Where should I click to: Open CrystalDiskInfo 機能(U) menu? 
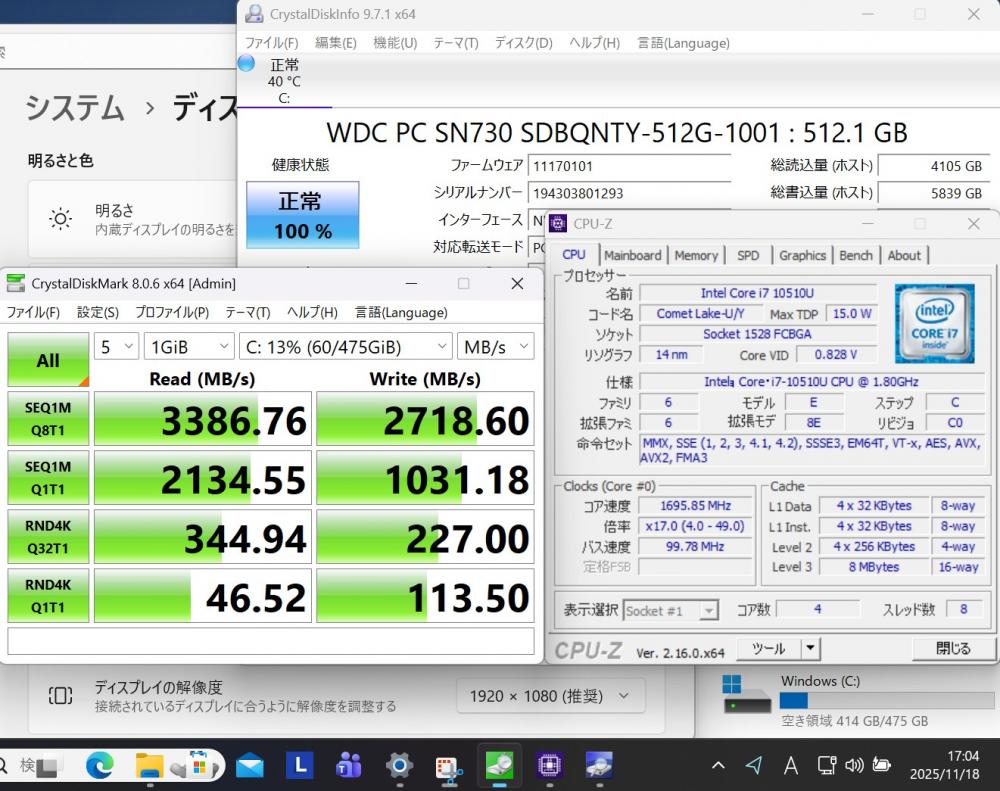(394, 43)
